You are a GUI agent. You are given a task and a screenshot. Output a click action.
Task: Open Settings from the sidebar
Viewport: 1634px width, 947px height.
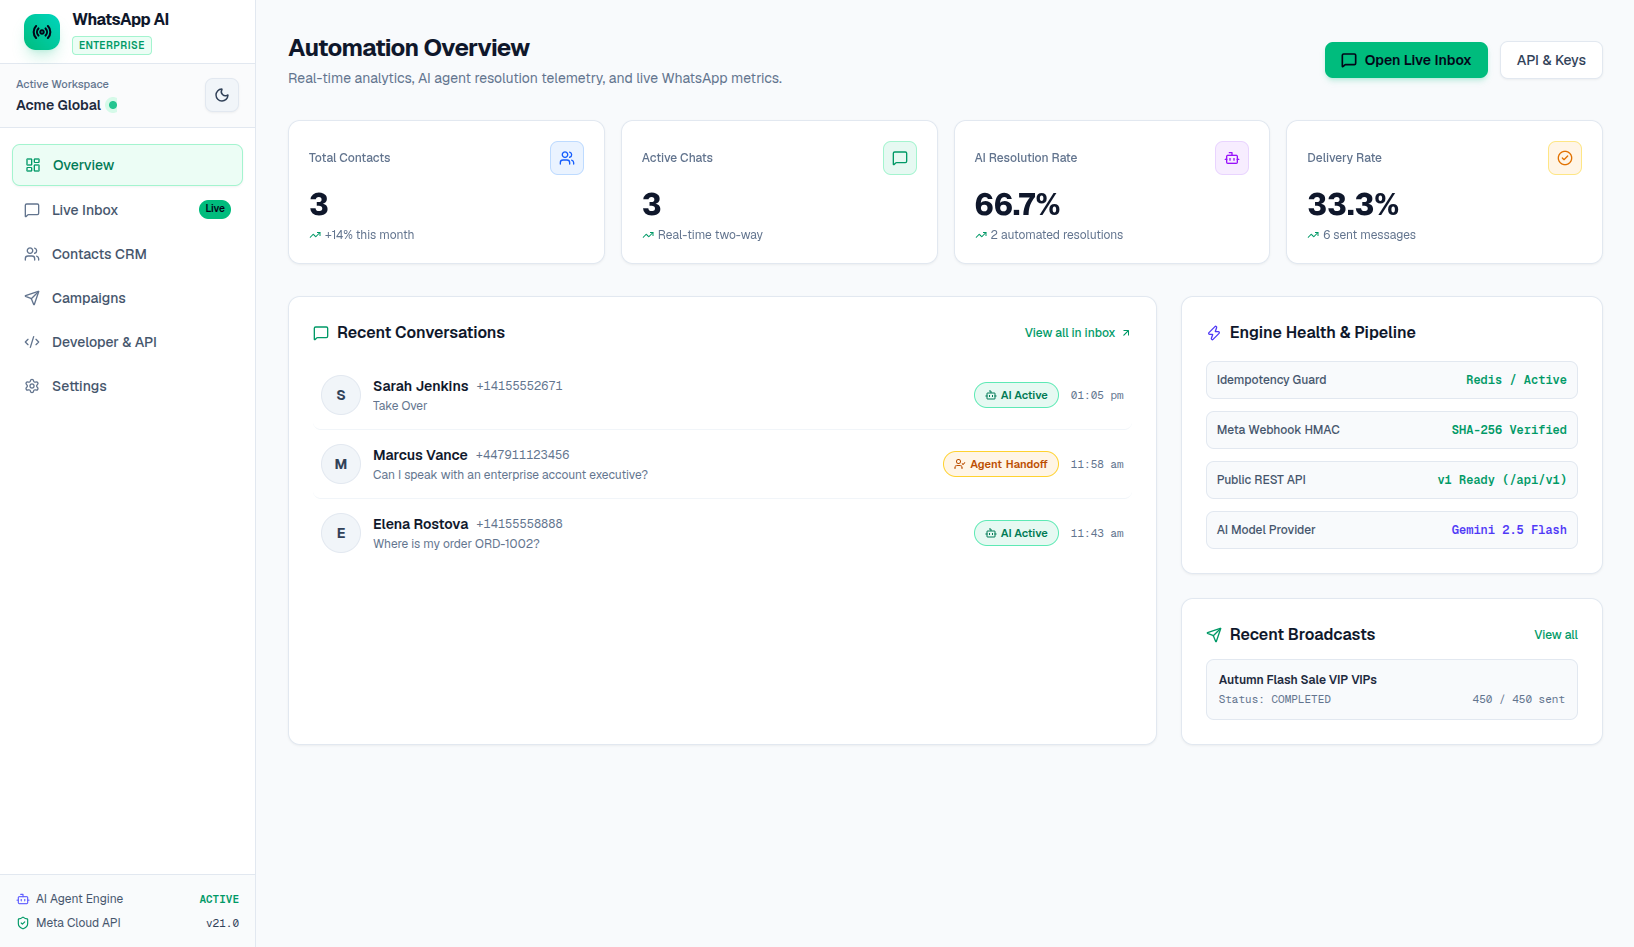tap(127, 386)
